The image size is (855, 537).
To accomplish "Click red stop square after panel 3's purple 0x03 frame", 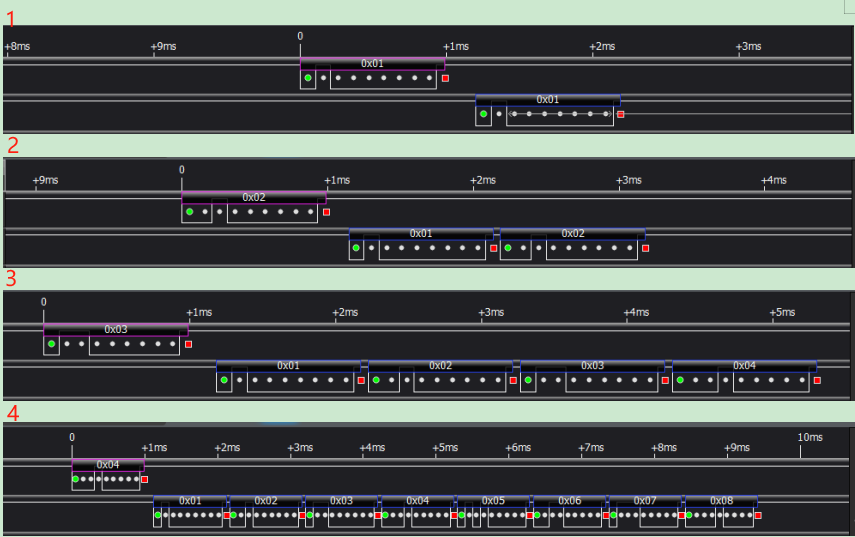I will click(188, 344).
